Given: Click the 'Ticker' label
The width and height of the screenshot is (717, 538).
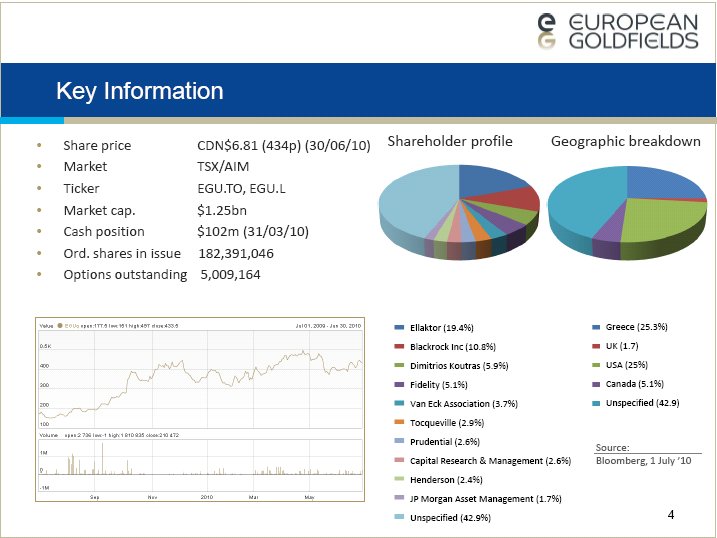Looking at the screenshot, I should tap(81, 188).
